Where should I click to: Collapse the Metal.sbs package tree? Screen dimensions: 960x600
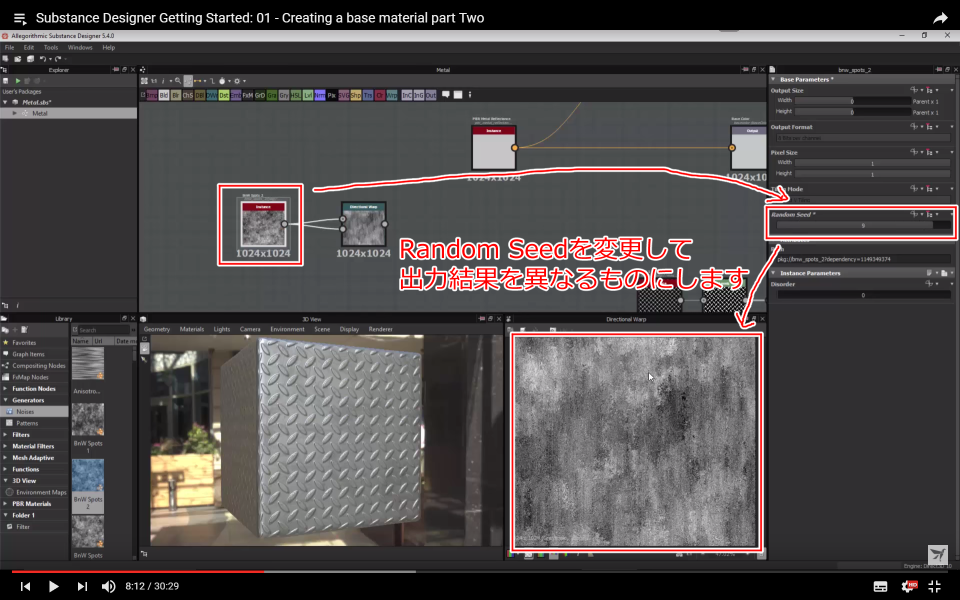pyautogui.click(x=6, y=102)
